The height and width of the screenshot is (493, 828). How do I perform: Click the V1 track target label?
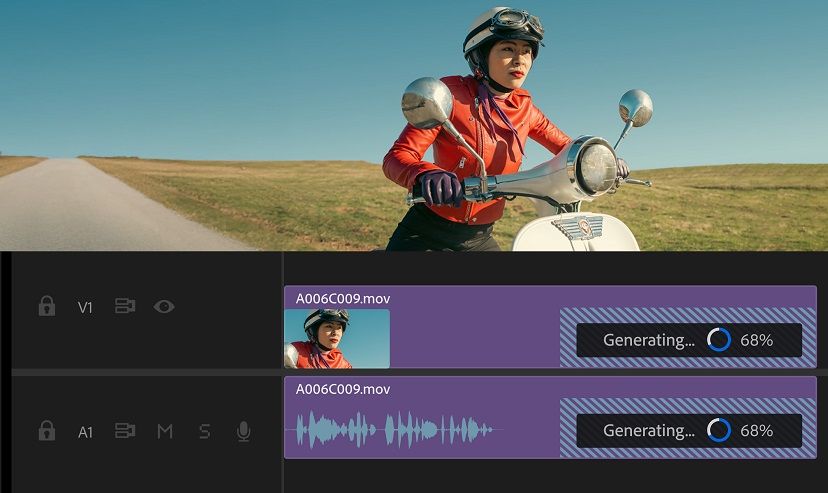tap(85, 308)
